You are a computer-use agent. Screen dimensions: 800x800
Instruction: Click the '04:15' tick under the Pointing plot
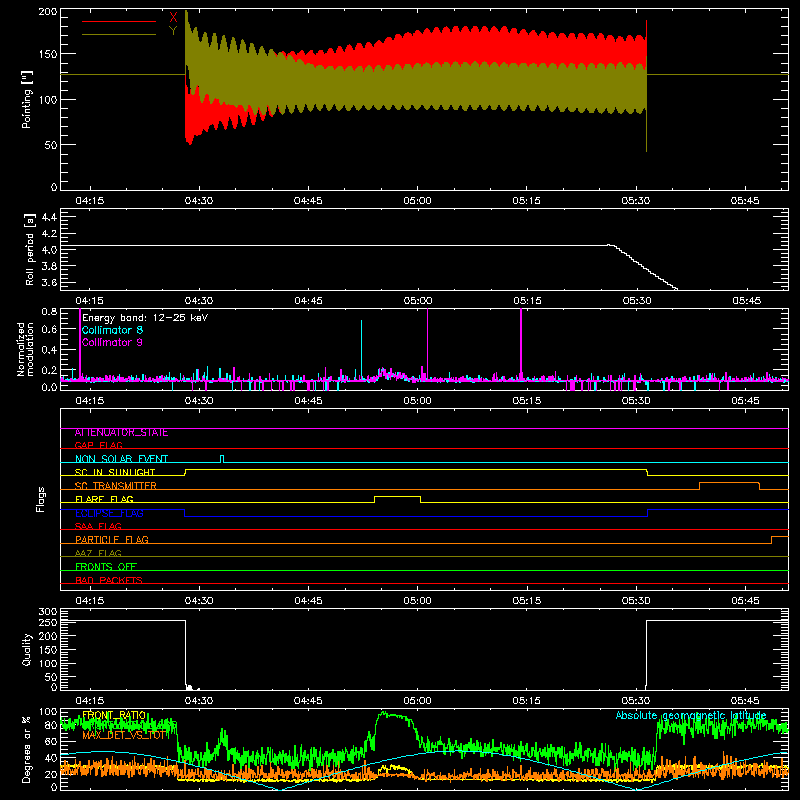coord(90,201)
